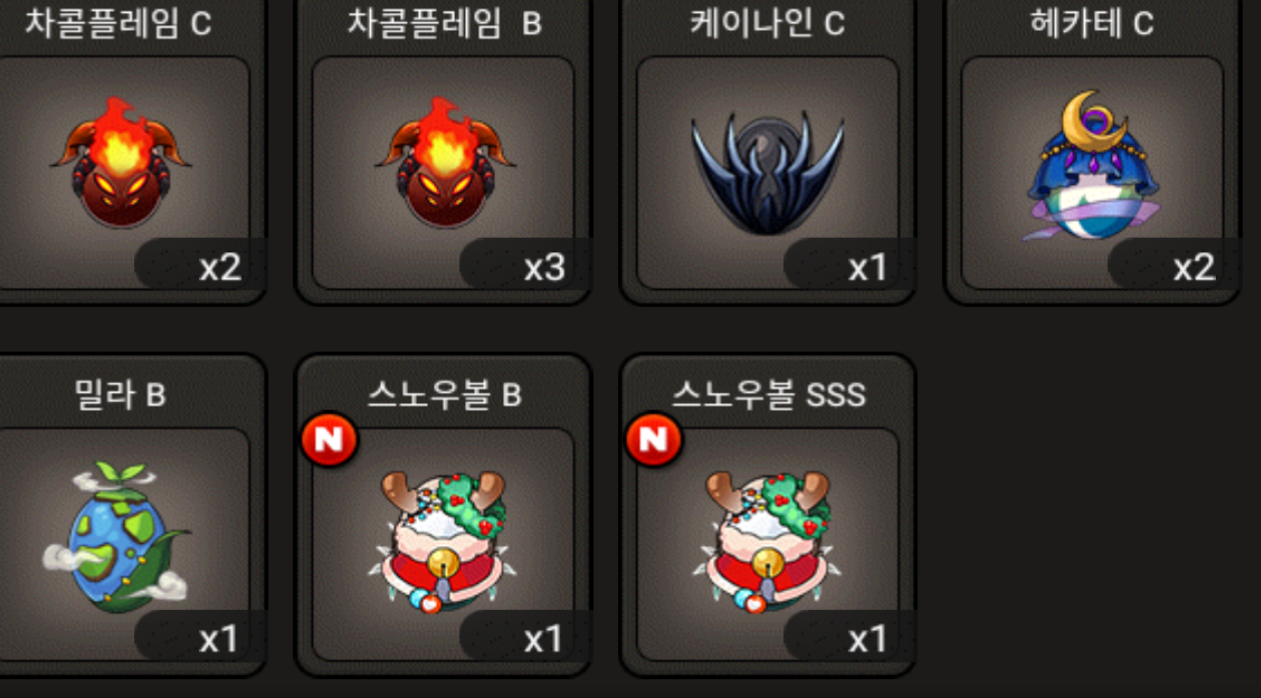This screenshot has width=1261, height=698.
Task: Select the 스노우볼 SSS reindeer egg icon
Action: [769, 540]
